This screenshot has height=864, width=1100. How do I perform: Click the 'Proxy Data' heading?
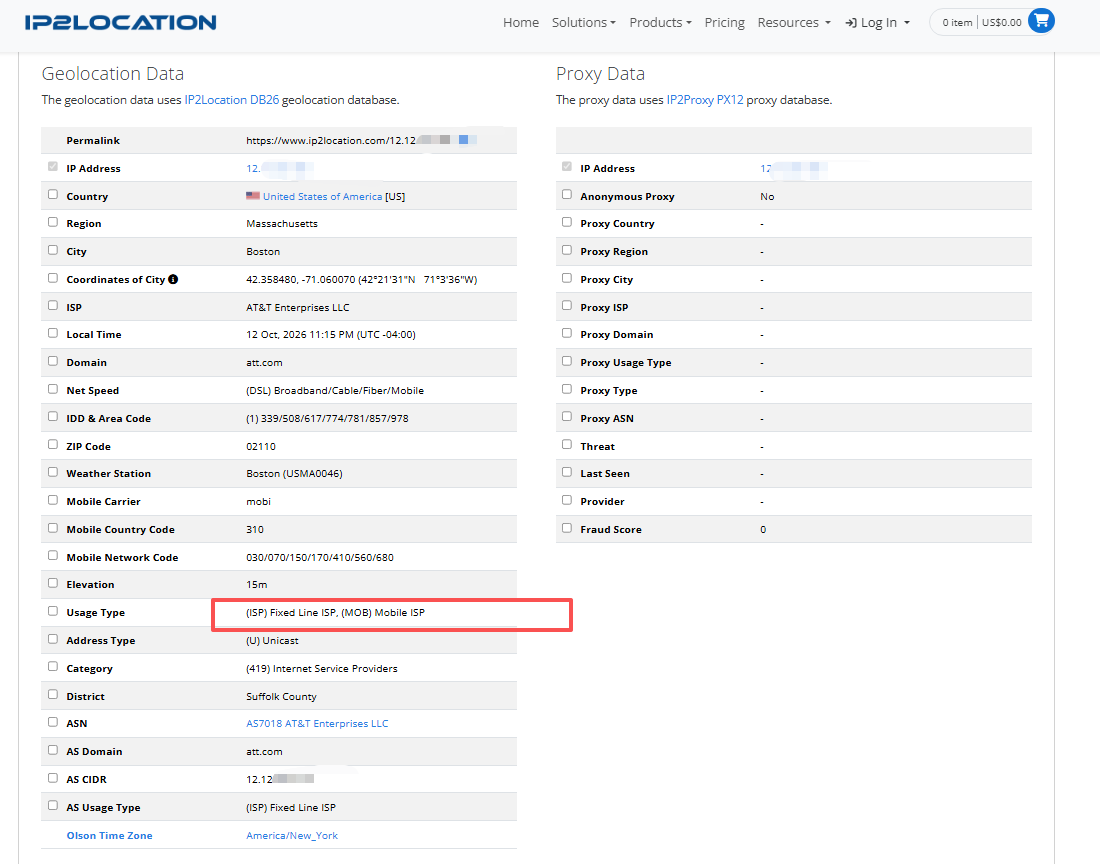click(601, 74)
